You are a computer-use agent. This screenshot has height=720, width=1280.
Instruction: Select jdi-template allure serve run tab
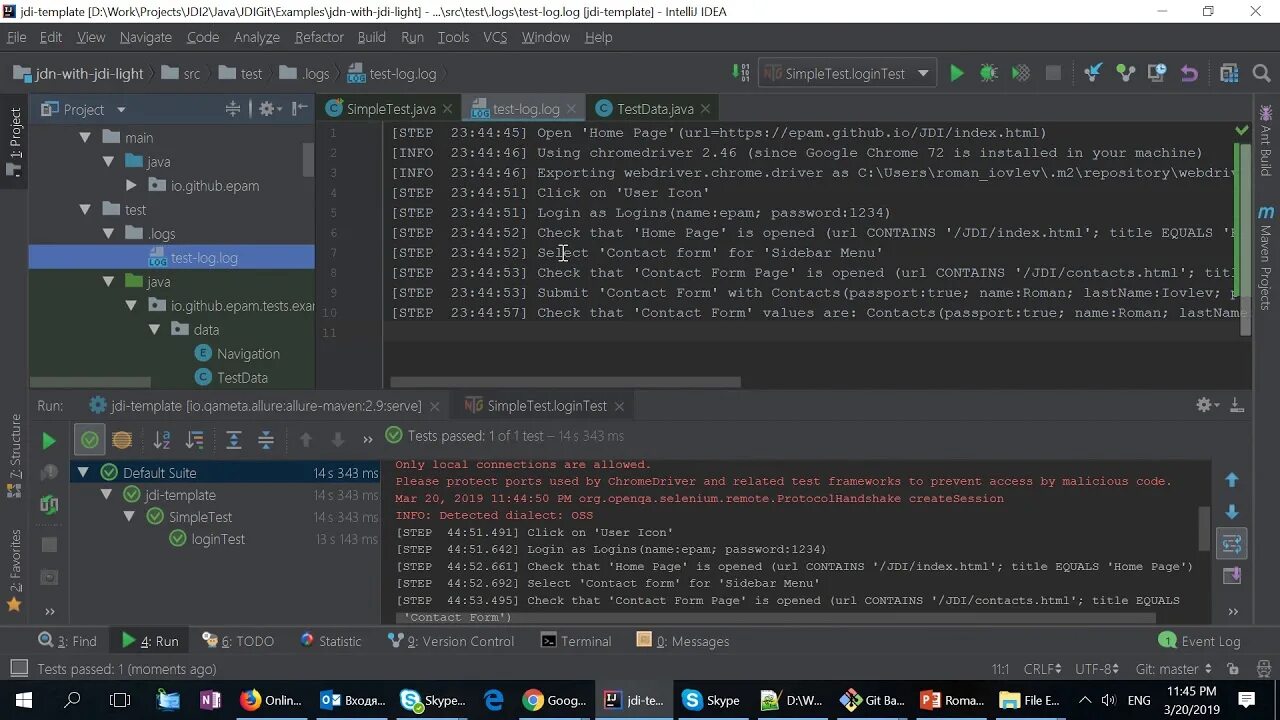click(x=266, y=405)
